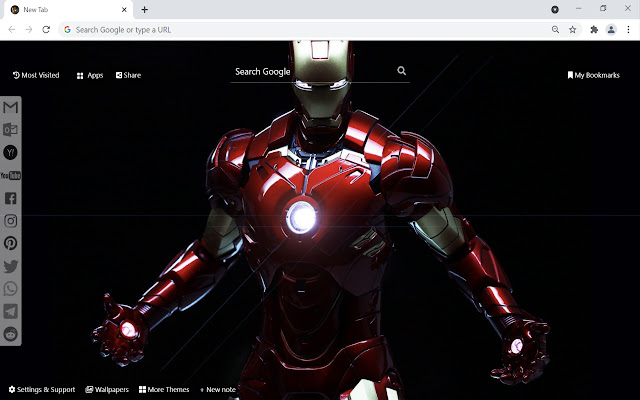The image size is (640, 400).
Task: Click the zoom magnifier in address bar
Action: coord(556,29)
